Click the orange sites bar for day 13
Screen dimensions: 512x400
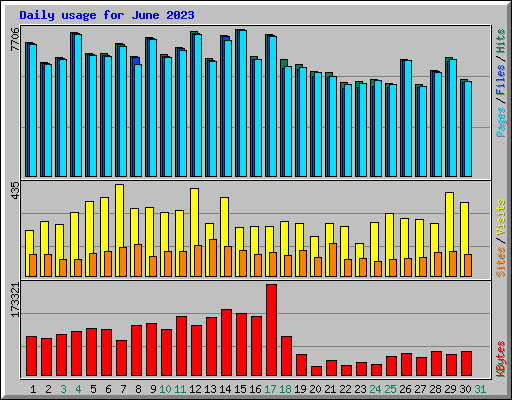(213, 258)
